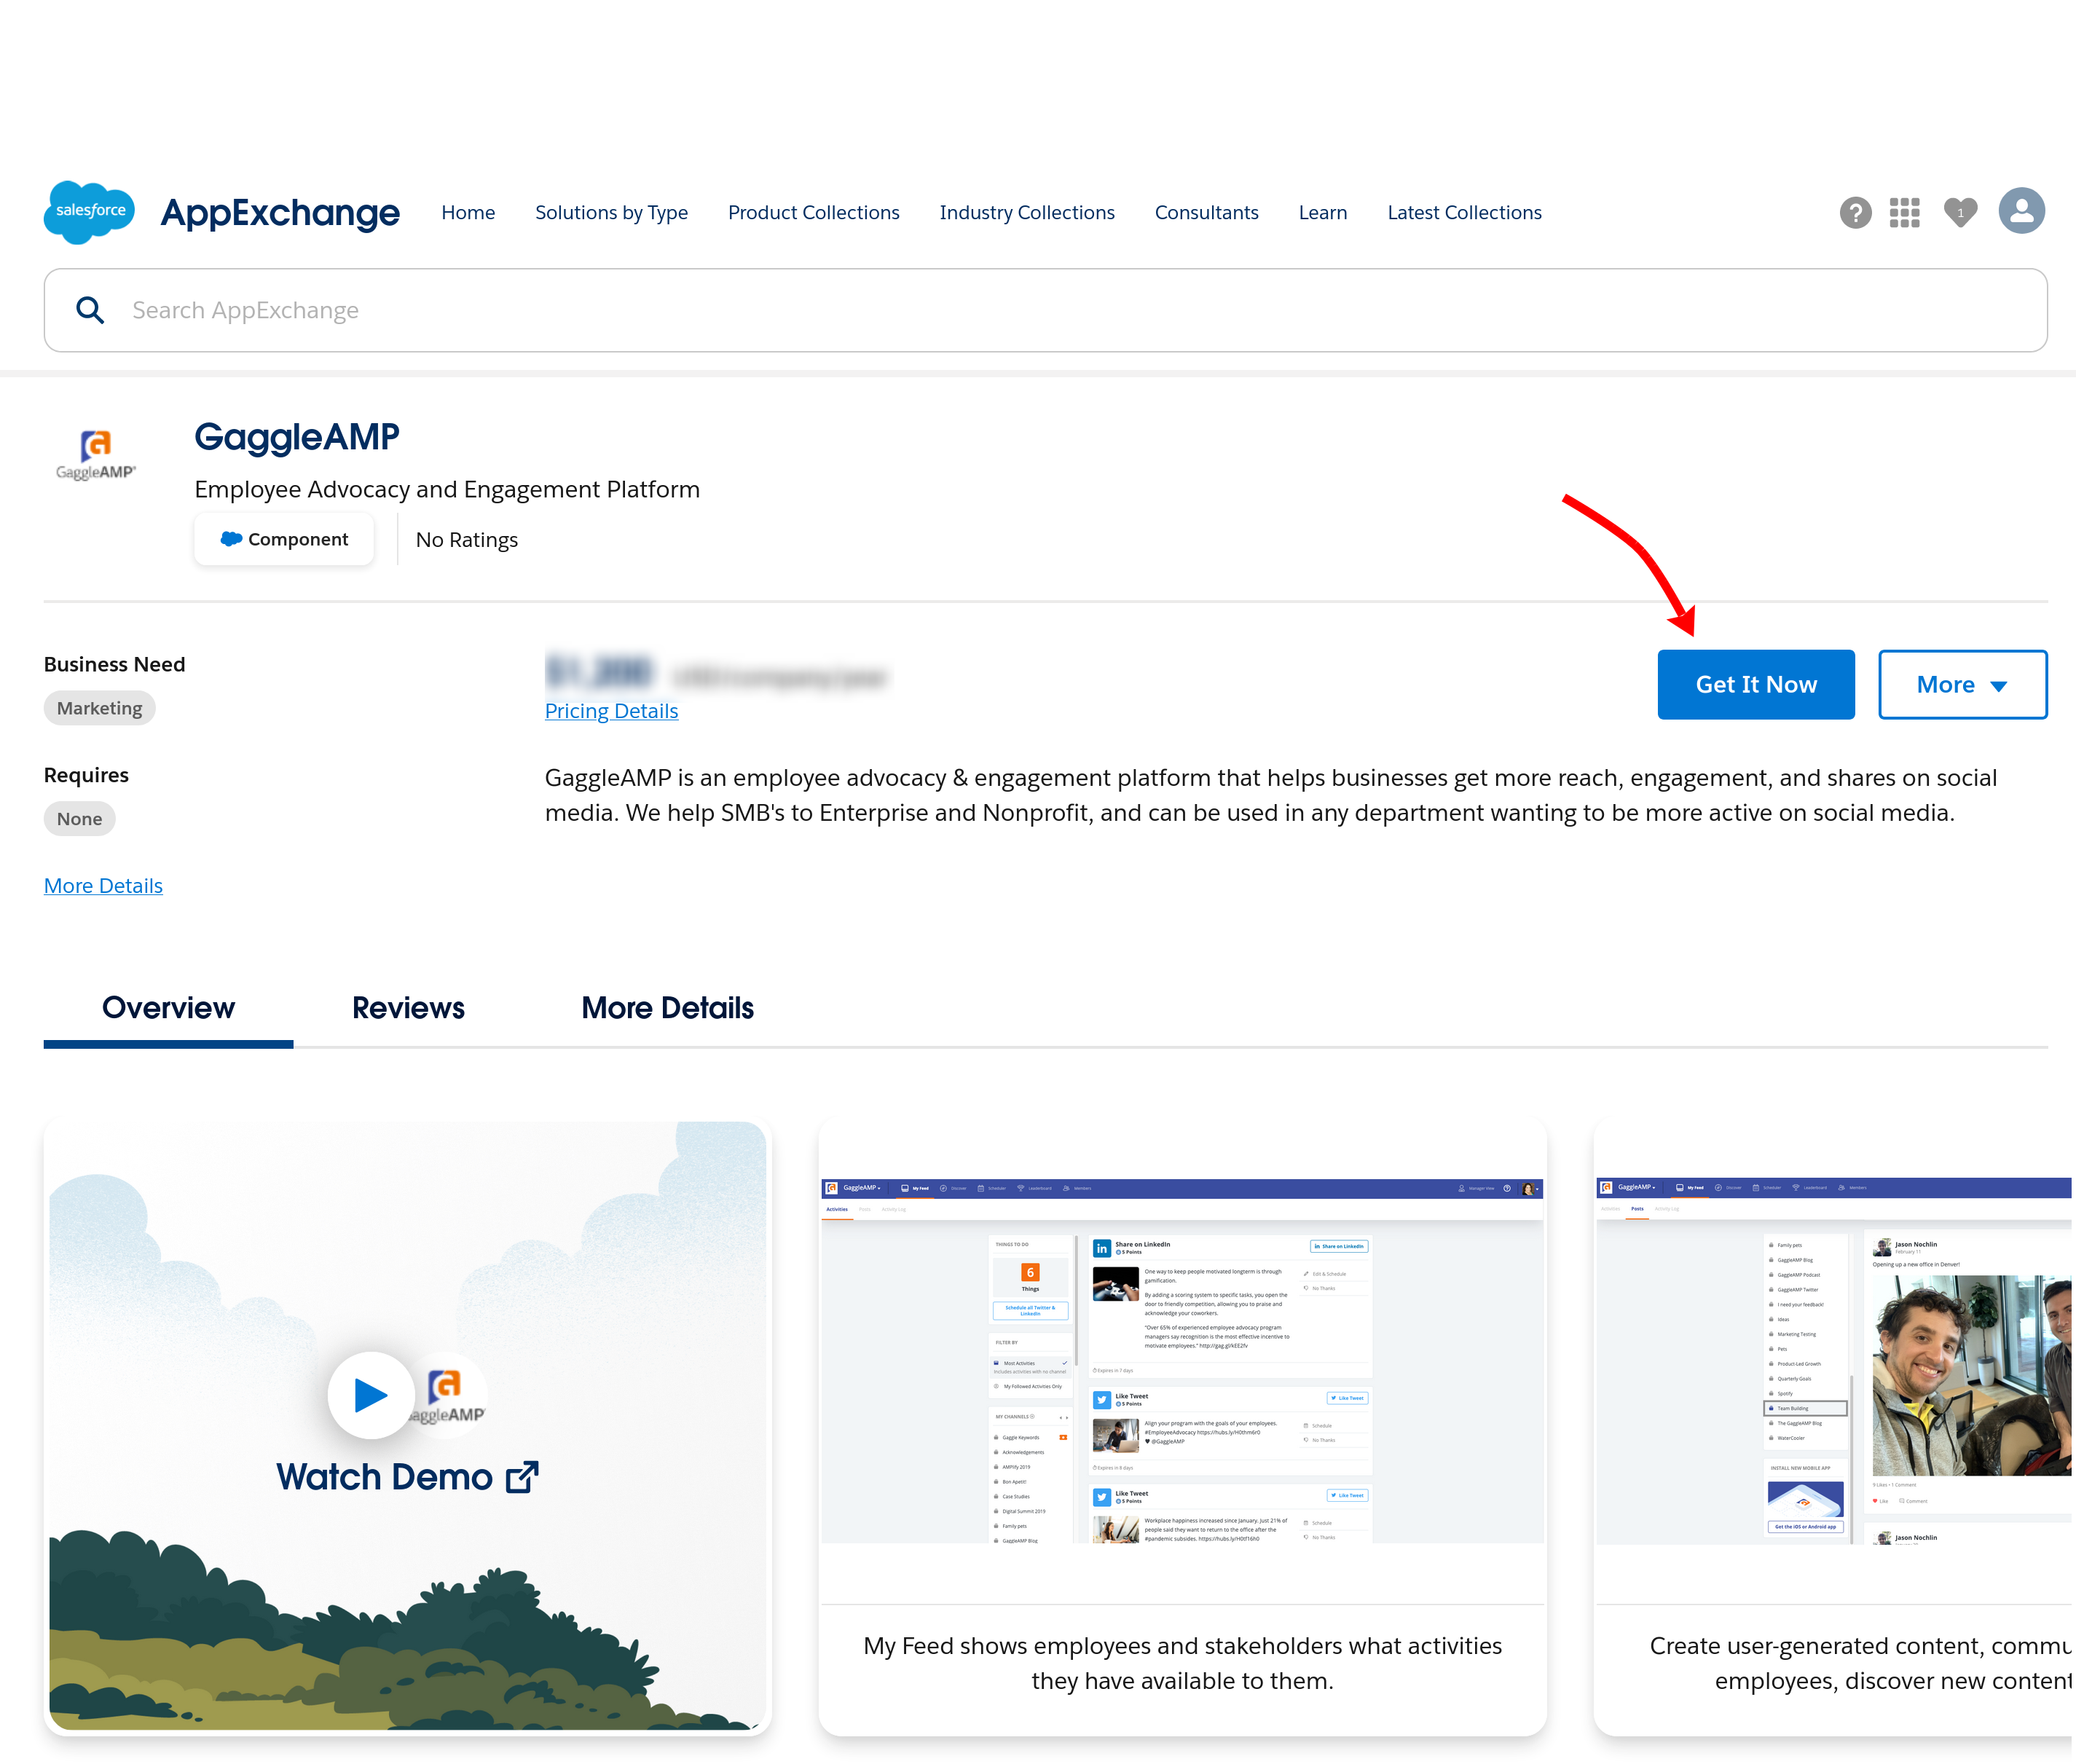
Task: Open the Pricing Details link
Action: (x=611, y=711)
